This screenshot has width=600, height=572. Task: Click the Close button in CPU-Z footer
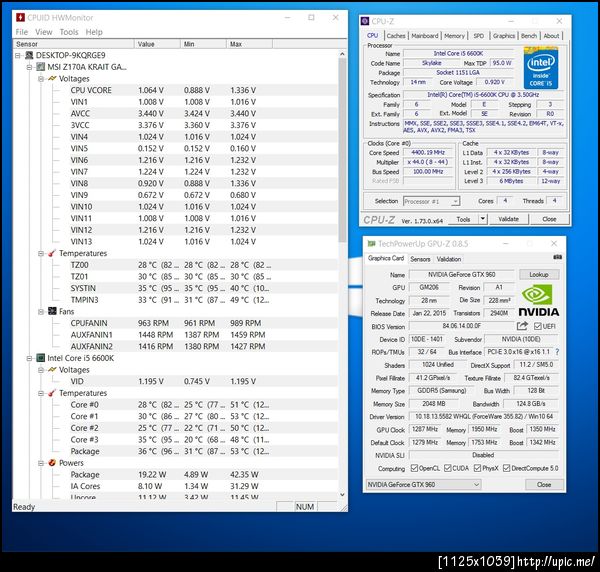pyautogui.click(x=549, y=219)
